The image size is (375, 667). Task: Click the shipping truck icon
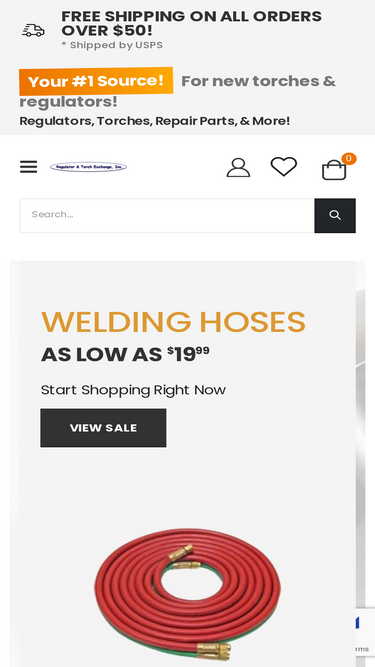pos(33,30)
